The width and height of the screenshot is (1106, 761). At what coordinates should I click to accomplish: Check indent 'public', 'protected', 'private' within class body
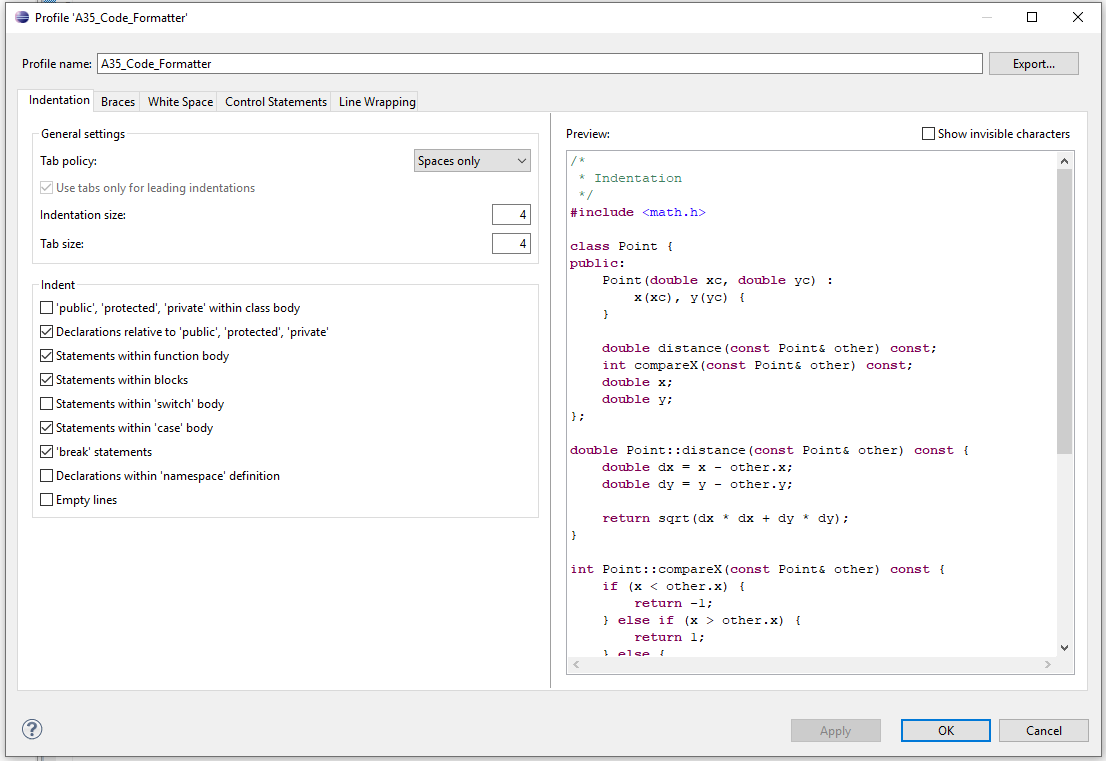[46, 308]
